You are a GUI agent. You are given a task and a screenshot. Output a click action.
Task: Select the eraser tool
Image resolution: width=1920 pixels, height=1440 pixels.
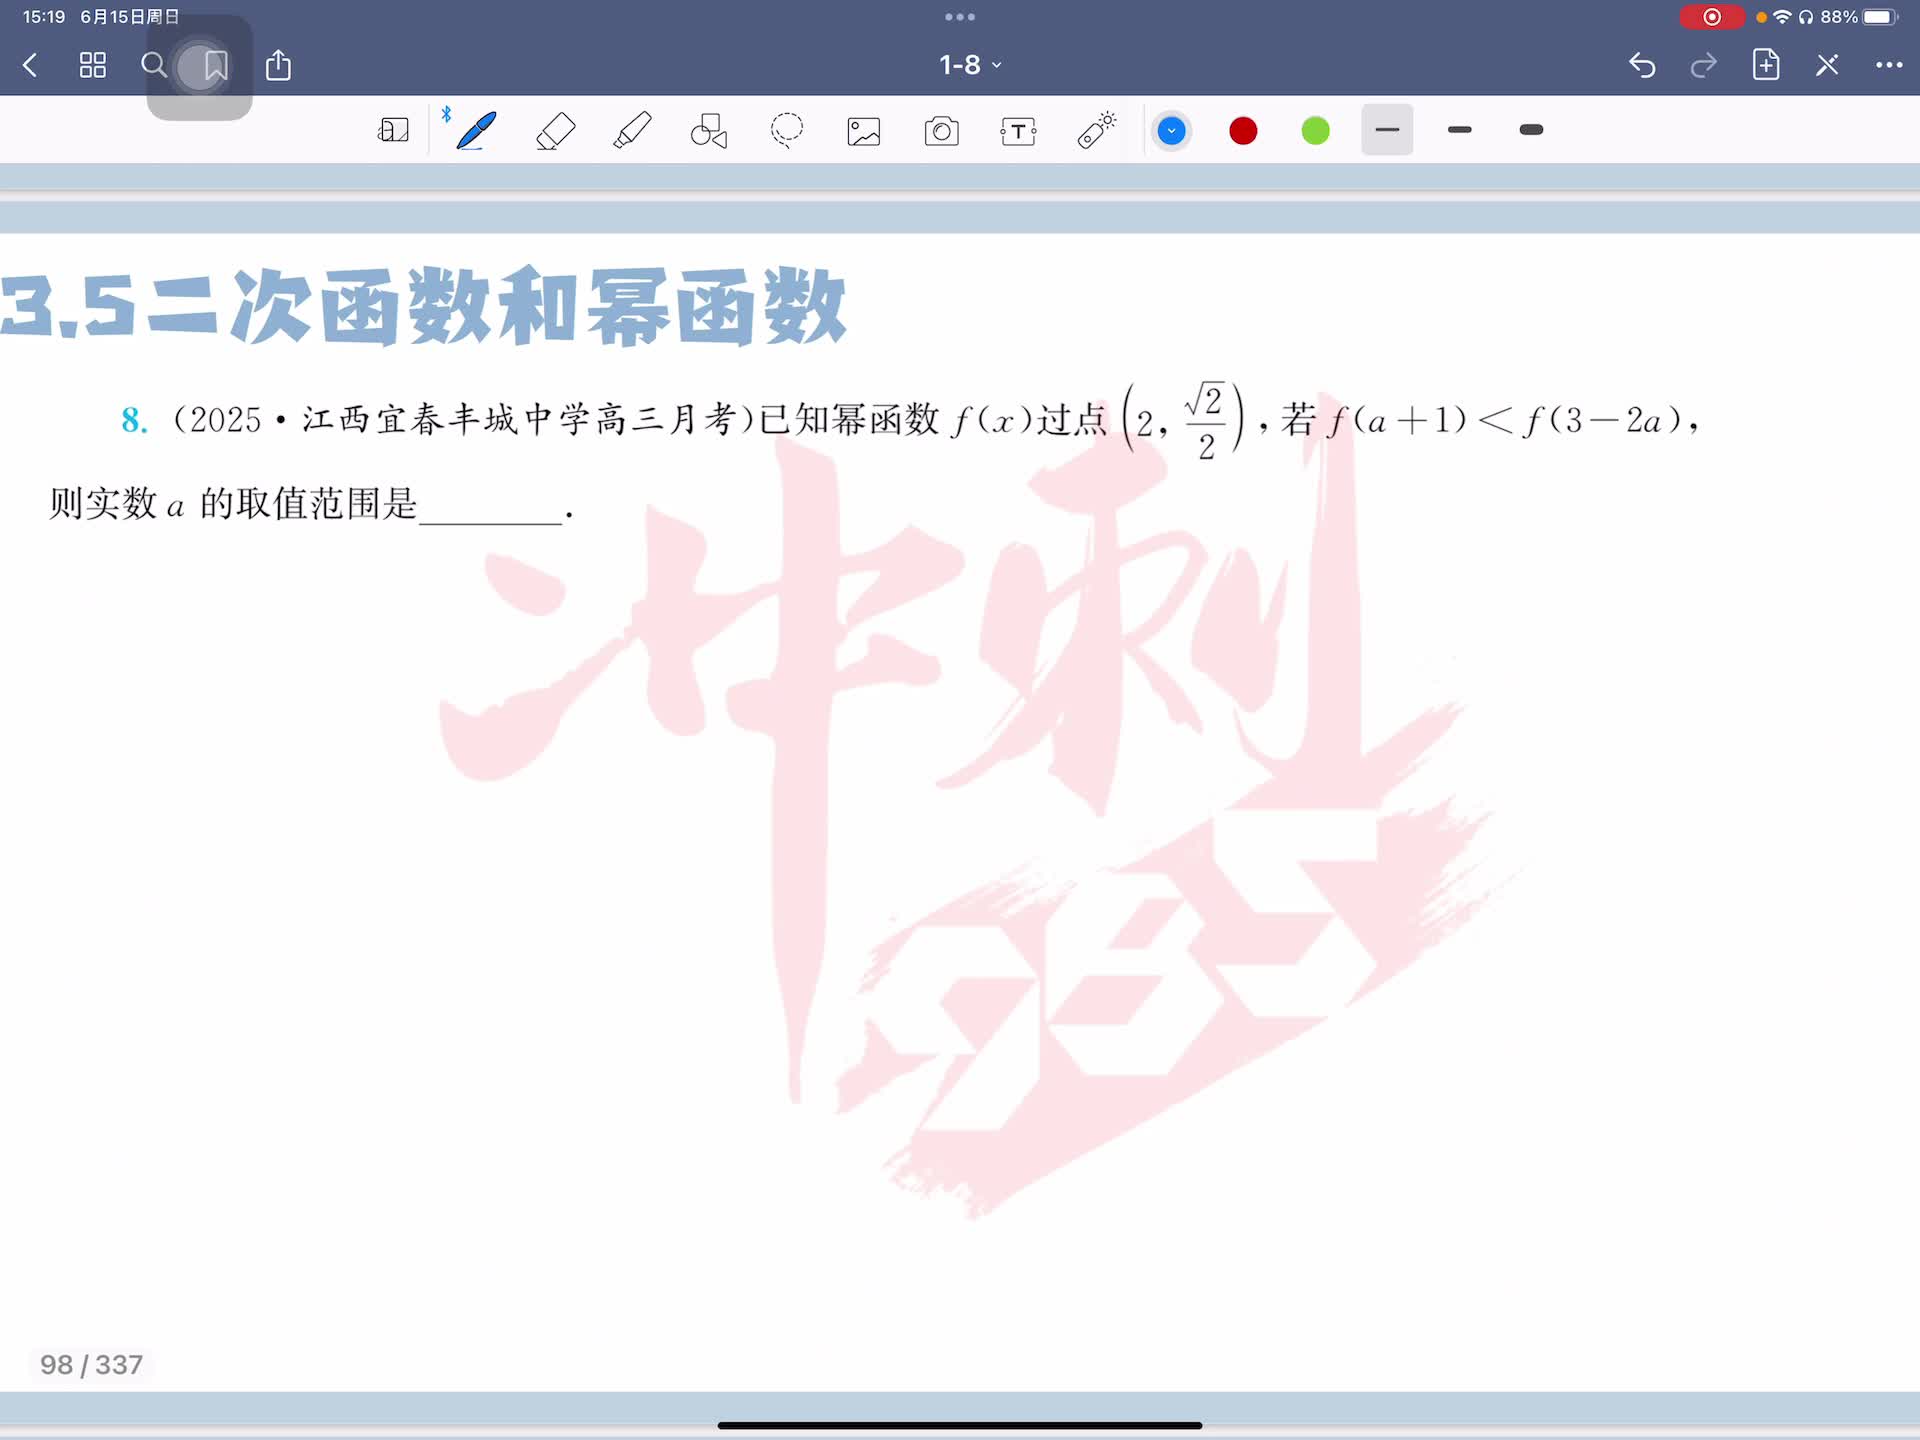(x=555, y=131)
